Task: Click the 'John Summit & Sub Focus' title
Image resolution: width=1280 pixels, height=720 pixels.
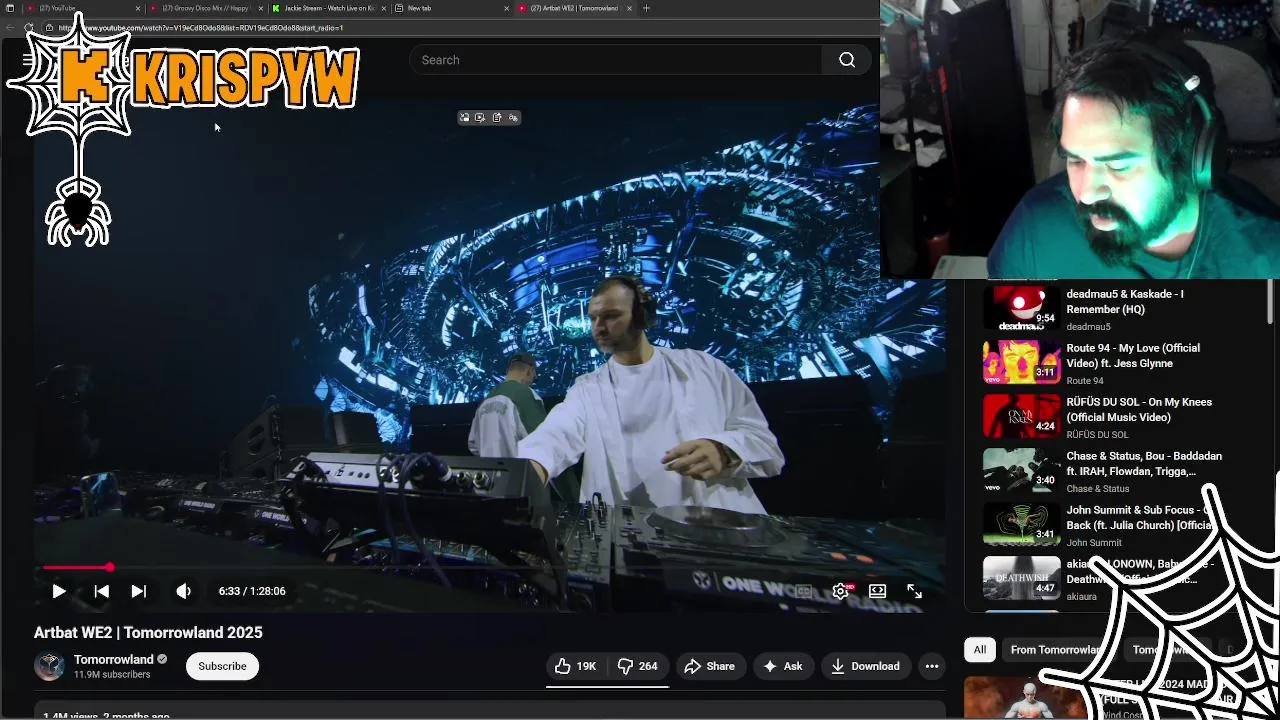Action: coord(1140,518)
